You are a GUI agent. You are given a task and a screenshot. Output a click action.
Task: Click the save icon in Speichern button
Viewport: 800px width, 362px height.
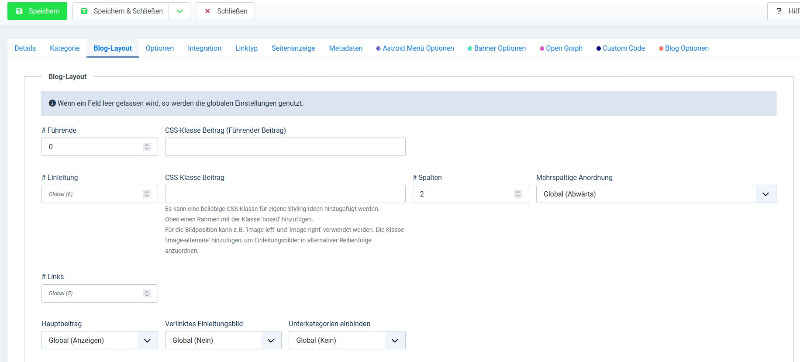coord(19,11)
